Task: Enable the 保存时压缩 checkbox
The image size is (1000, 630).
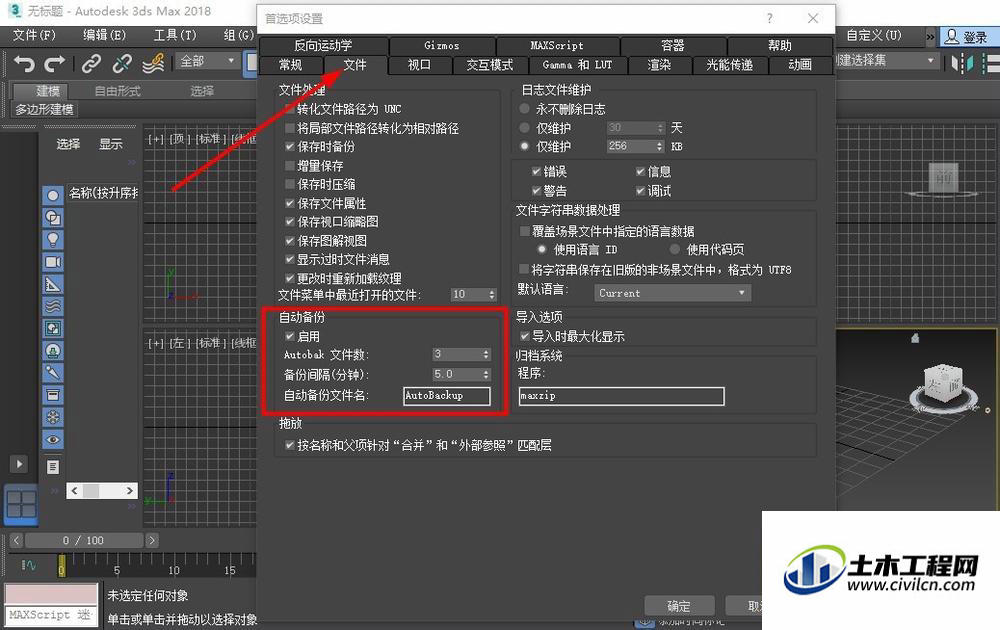Action: [x=290, y=184]
